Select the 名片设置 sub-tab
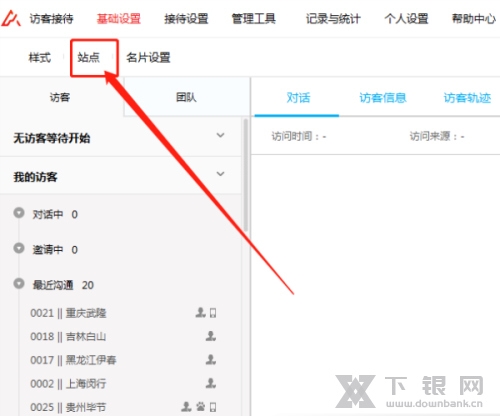This screenshot has width=500, height=416. (x=148, y=58)
